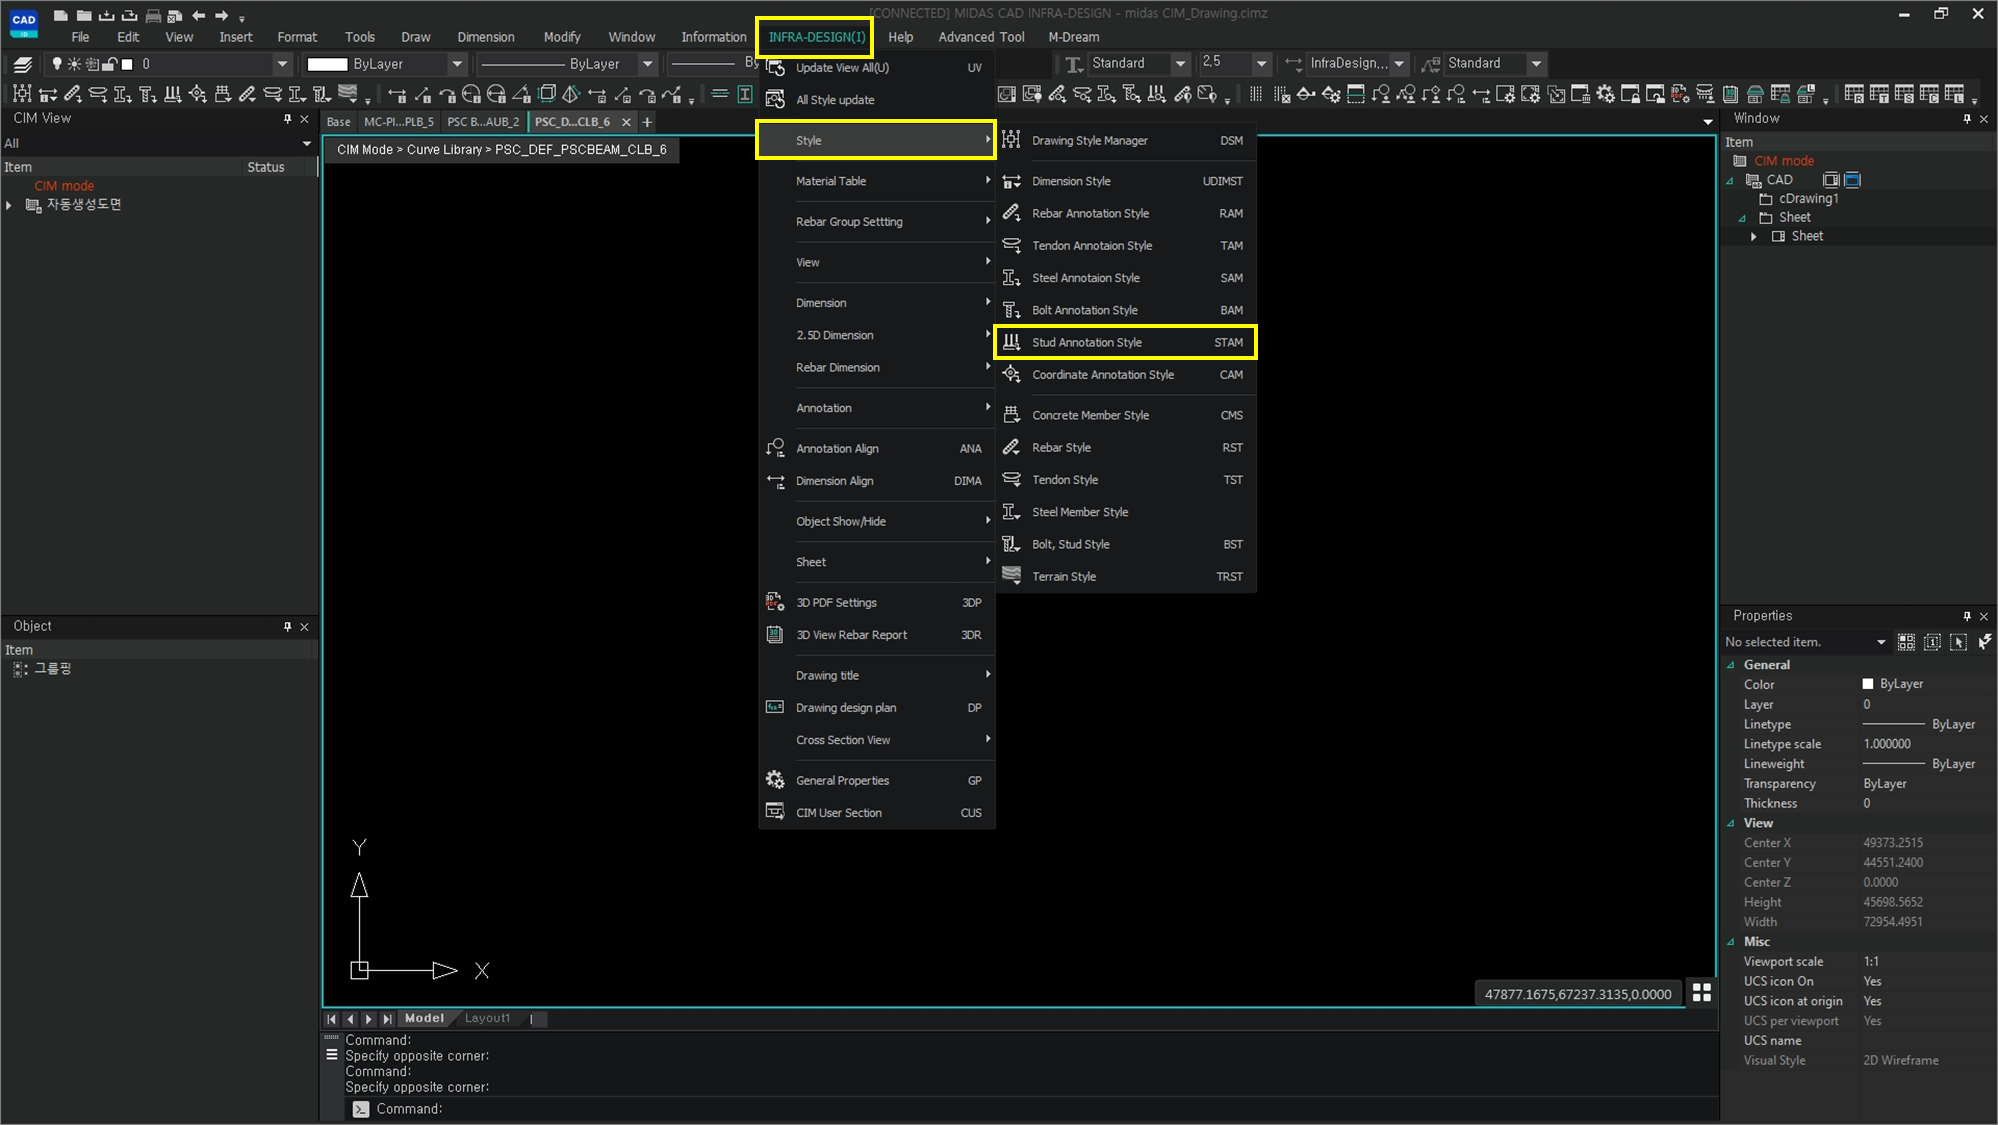Click the Coordinate Annotation Style menu icon
Screen dimensions: 1998x1125
pyautogui.click(x=1011, y=374)
